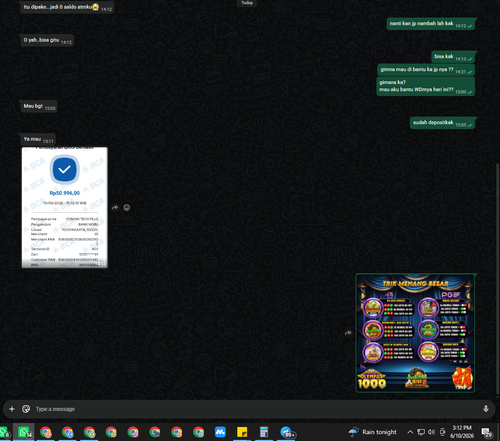Open the attach plus menu
This screenshot has width=500, height=441.
point(12,409)
